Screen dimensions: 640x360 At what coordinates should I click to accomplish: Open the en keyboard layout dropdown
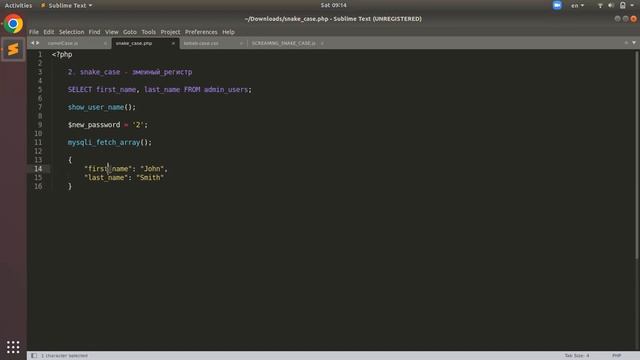coord(577,5)
